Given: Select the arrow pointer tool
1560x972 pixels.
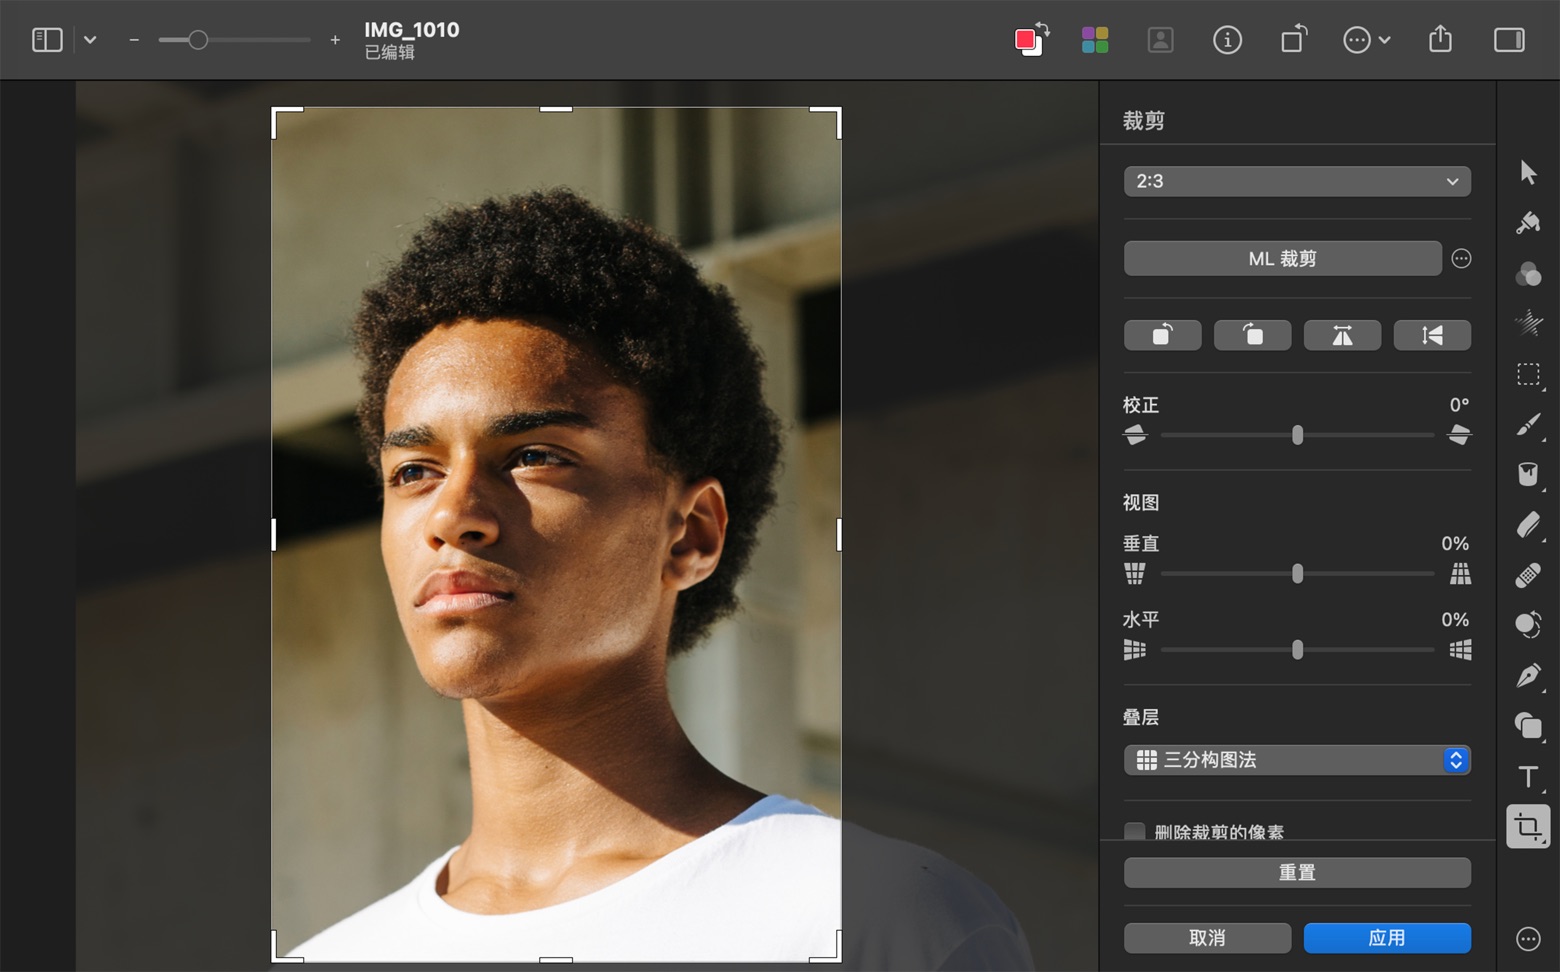Looking at the screenshot, I should click(x=1528, y=172).
